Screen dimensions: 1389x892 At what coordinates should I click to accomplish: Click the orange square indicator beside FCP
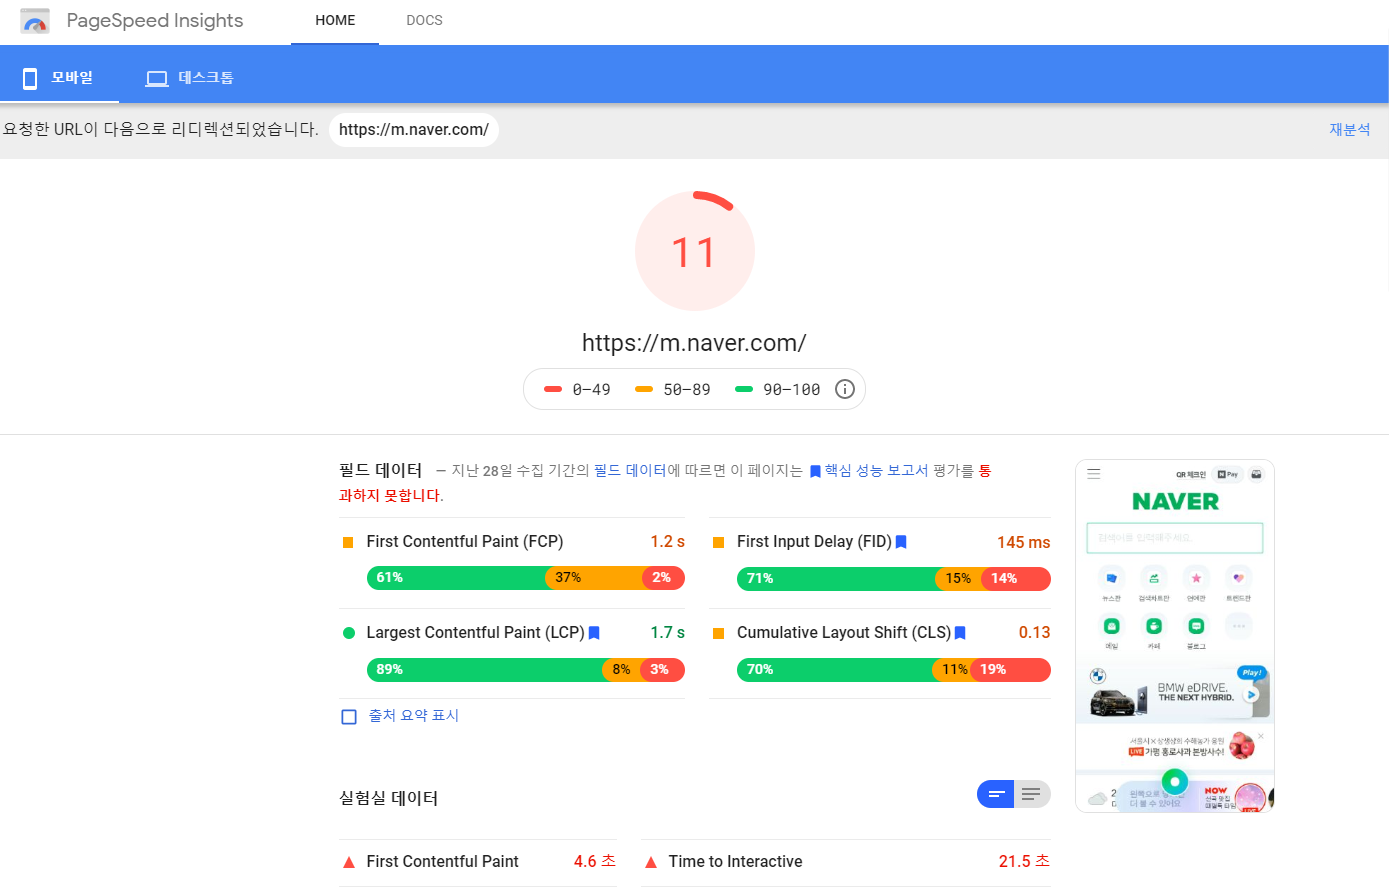(348, 541)
